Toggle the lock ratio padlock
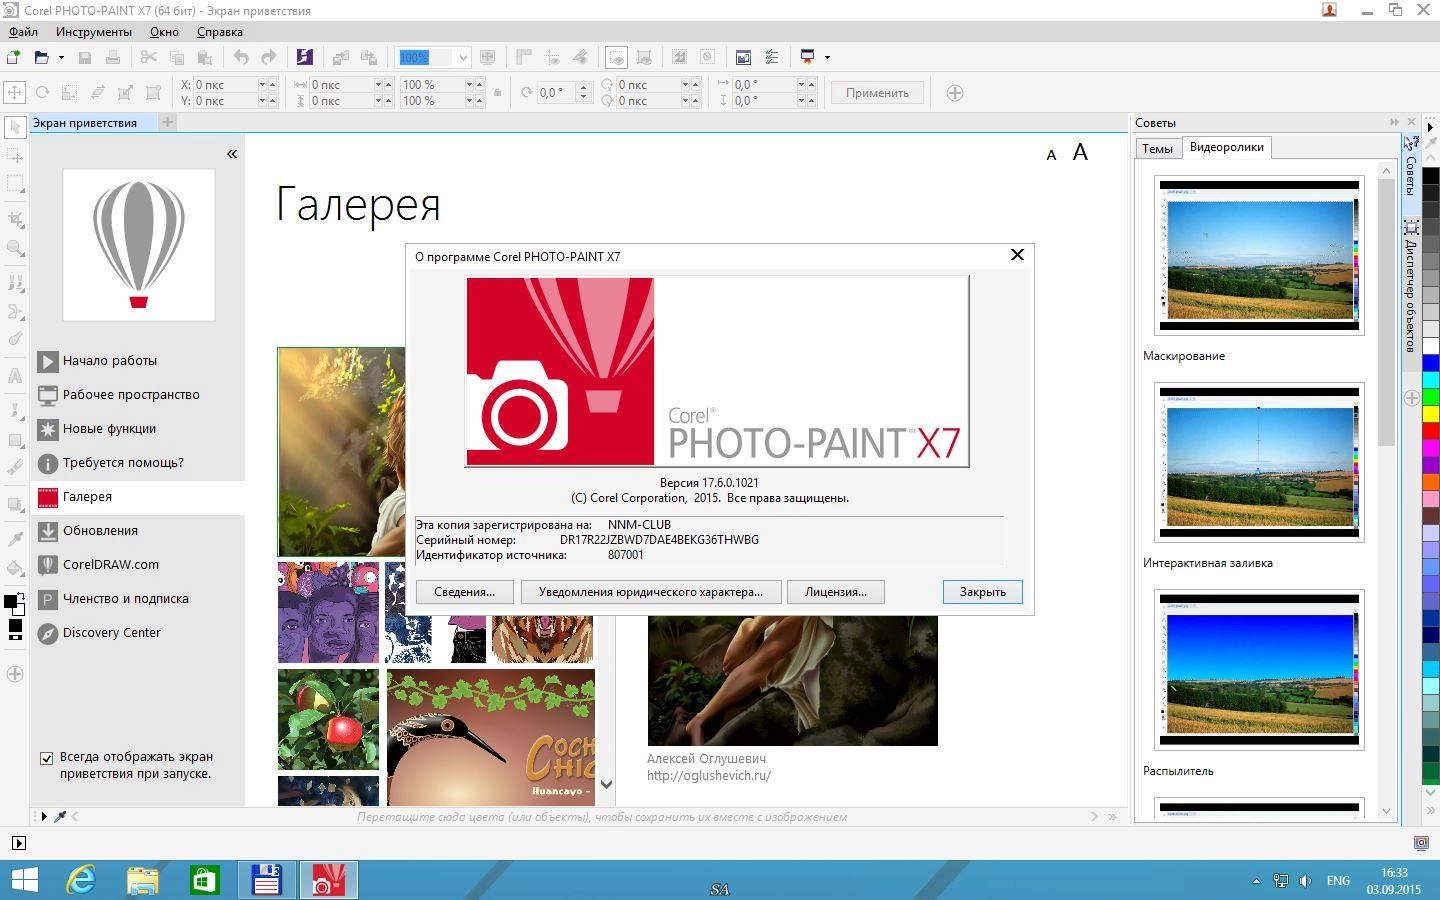The width and height of the screenshot is (1440, 900). (497, 93)
